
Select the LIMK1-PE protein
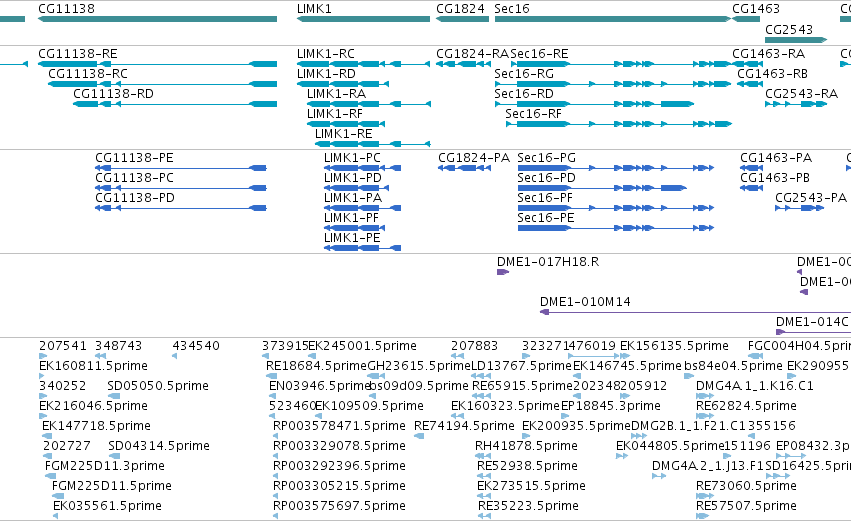coord(352,238)
